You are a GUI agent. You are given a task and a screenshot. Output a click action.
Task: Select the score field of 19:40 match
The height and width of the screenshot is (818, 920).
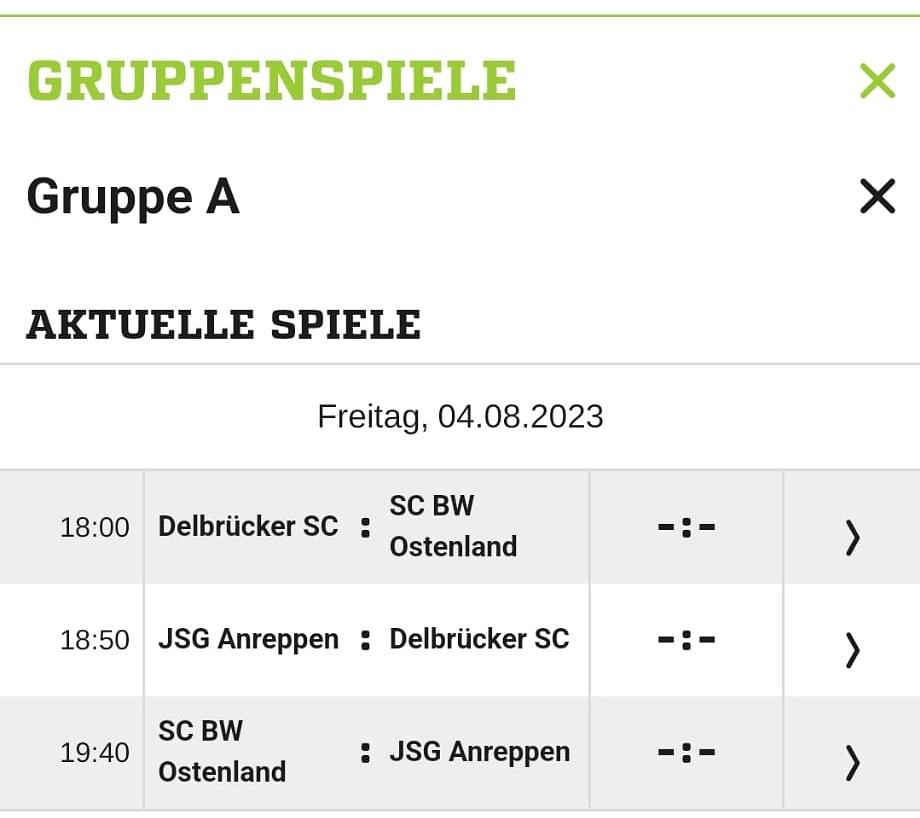tap(686, 752)
